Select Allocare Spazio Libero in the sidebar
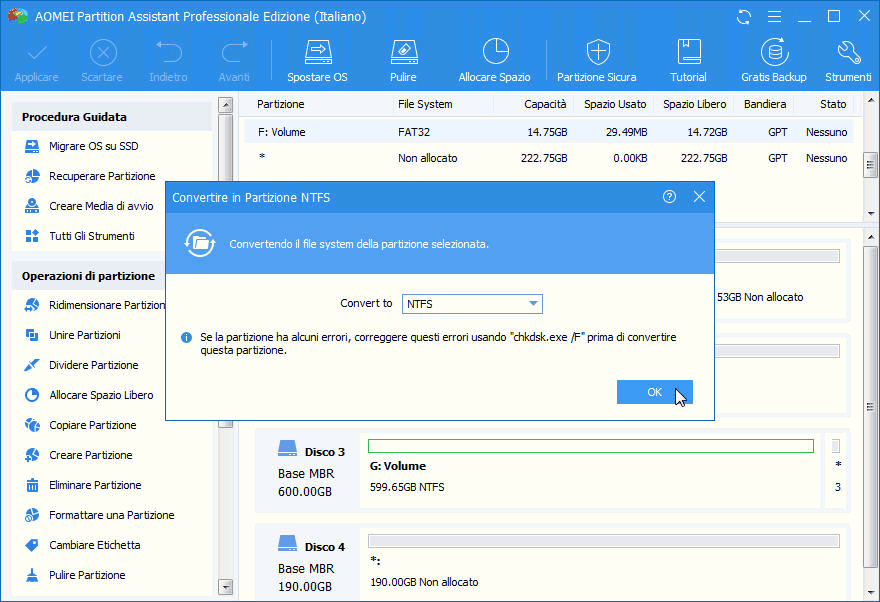Viewport: 880px width, 602px height. click(x=89, y=395)
